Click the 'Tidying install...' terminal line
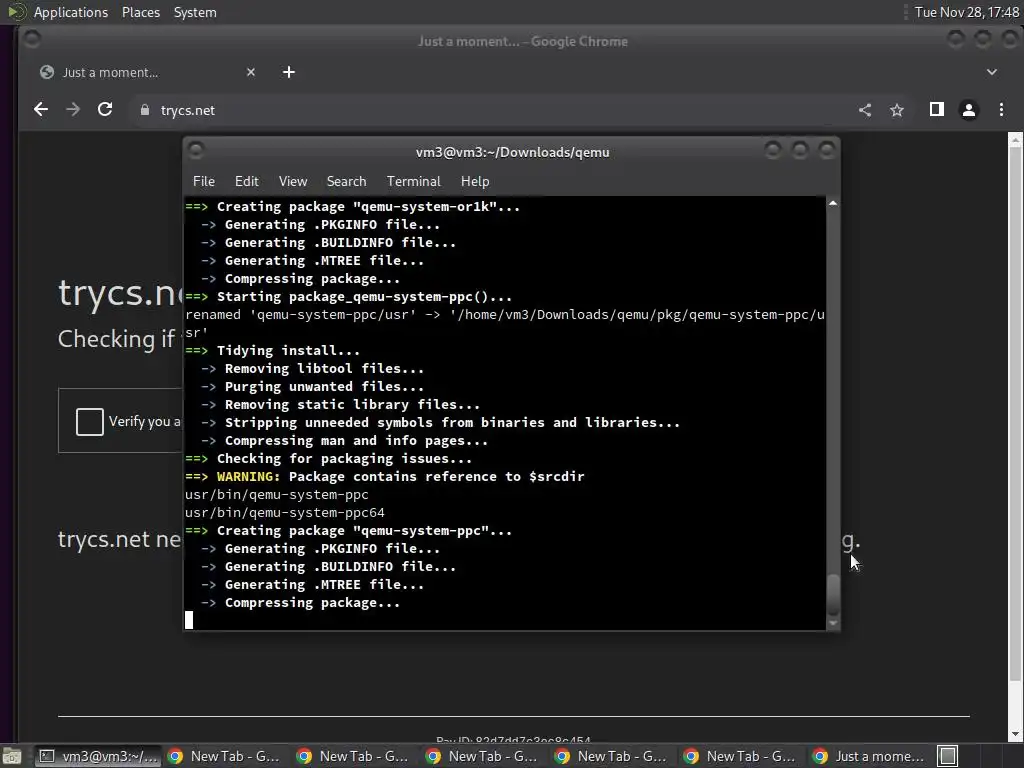The image size is (1024, 768). coord(288,351)
